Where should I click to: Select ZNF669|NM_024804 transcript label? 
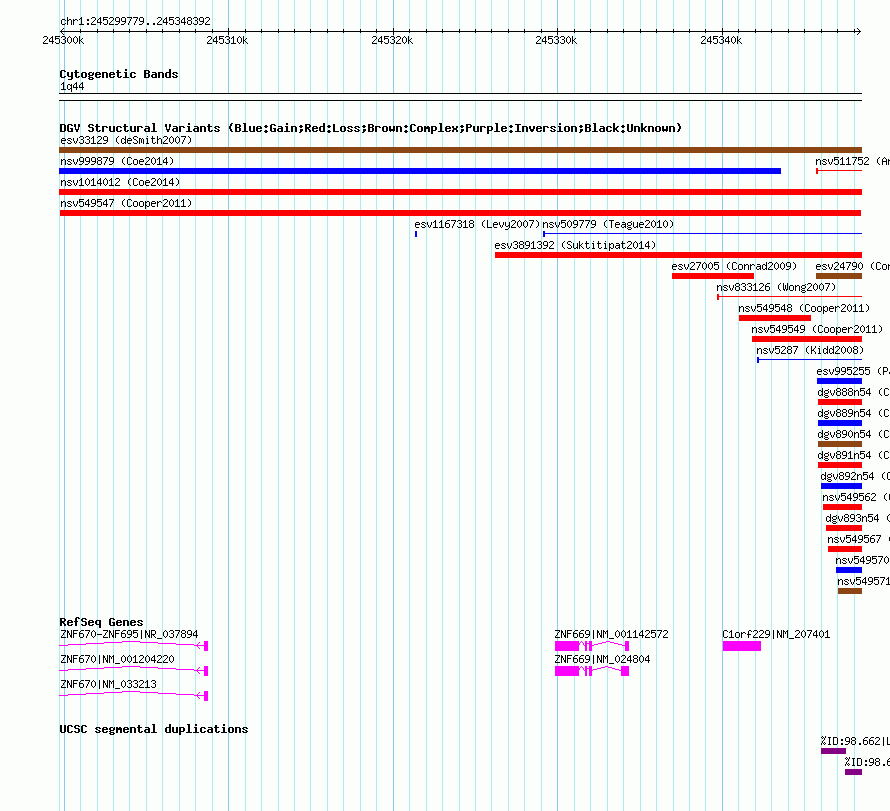pyautogui.click(x=602, y=659)
